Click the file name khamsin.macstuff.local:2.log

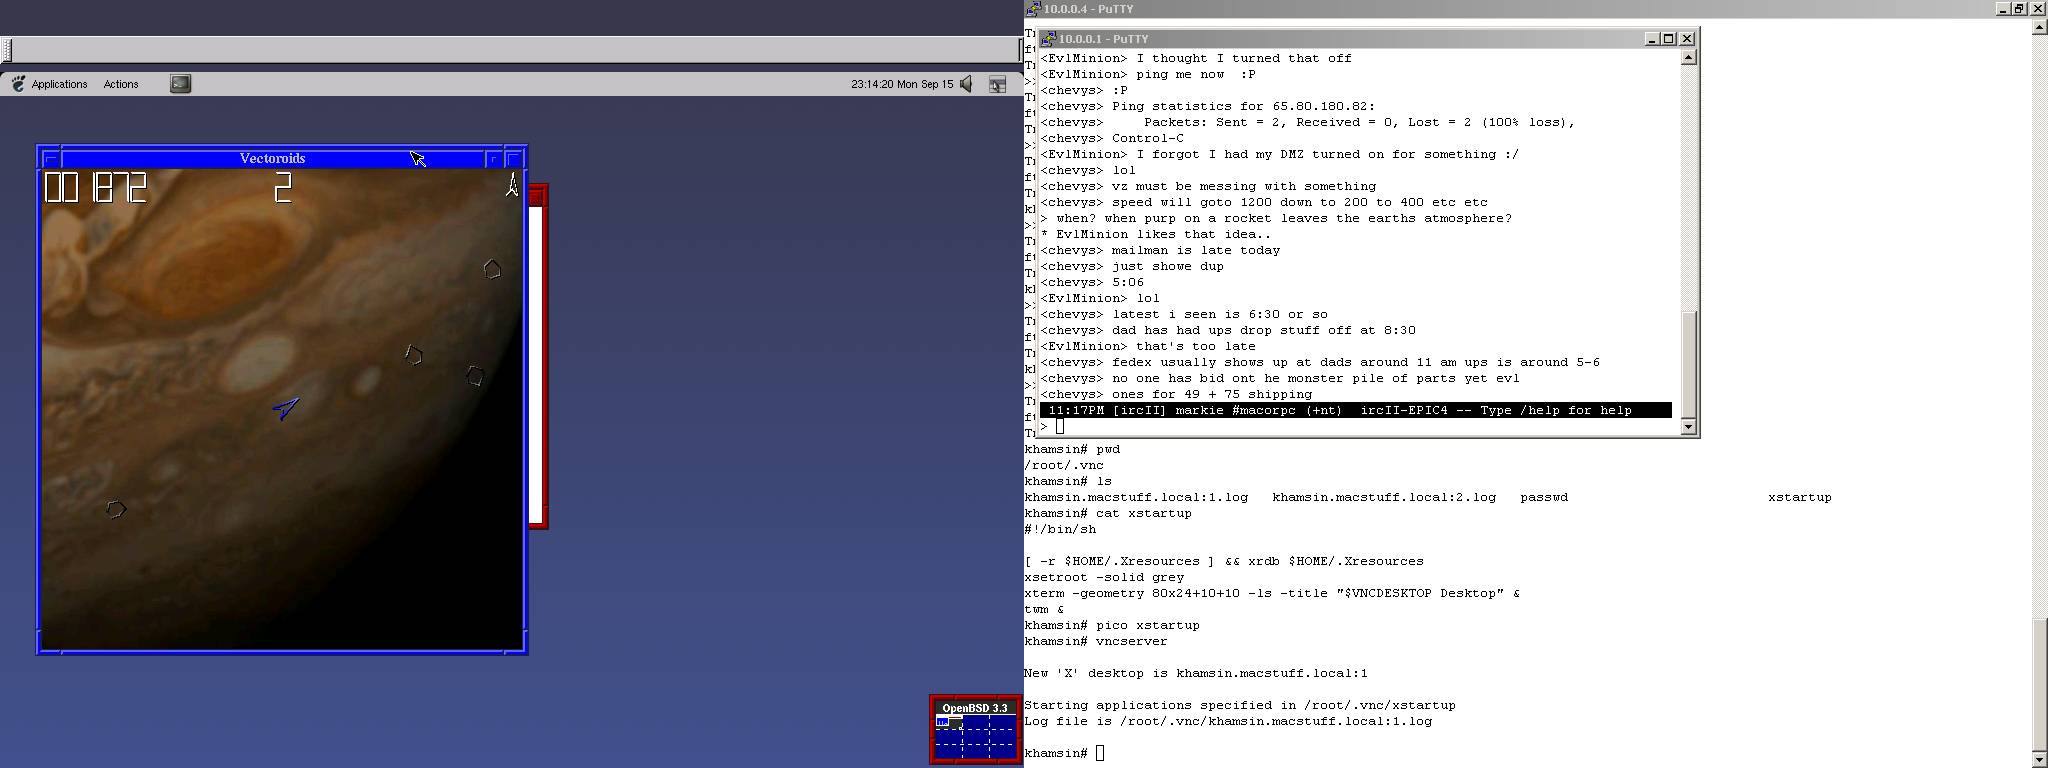(1384, 497)
